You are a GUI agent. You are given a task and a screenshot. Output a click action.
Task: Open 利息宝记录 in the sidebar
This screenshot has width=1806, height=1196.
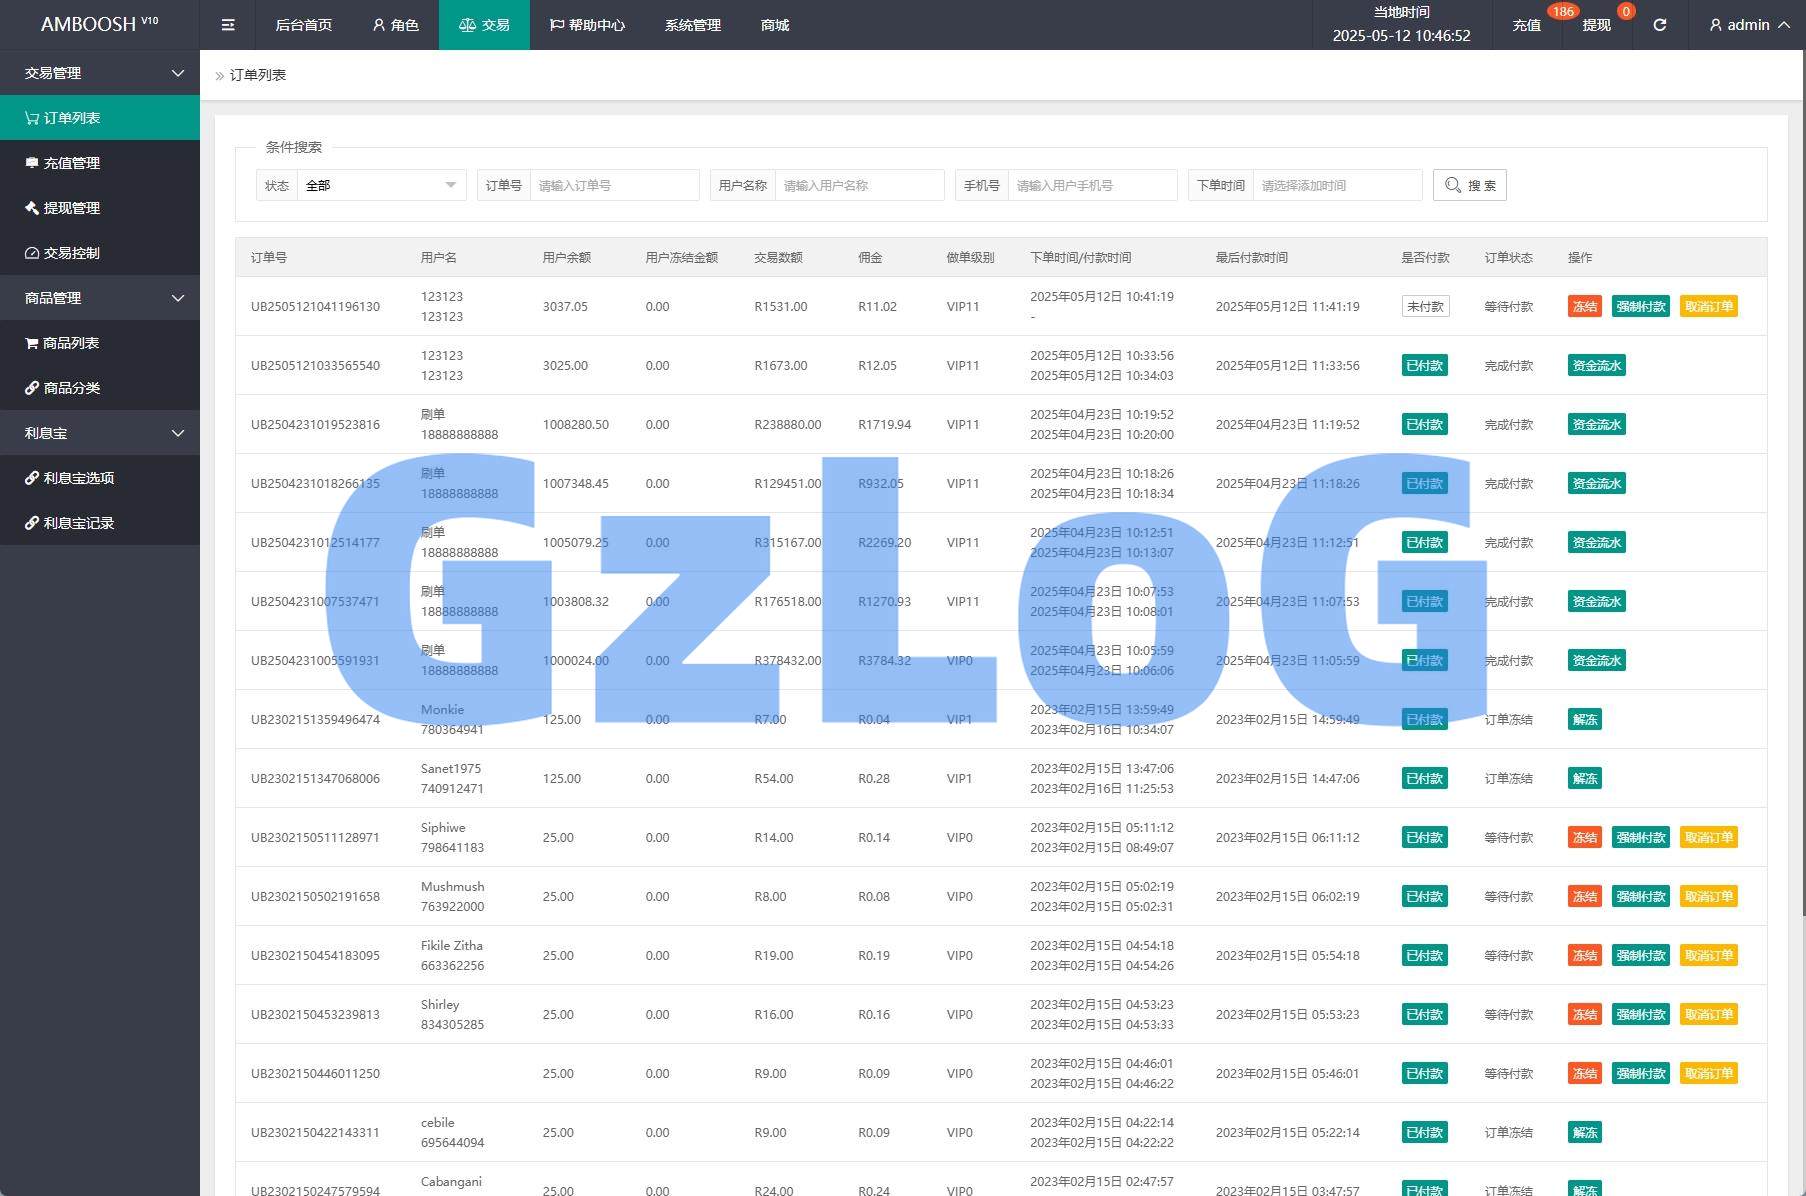pos(78,523)
